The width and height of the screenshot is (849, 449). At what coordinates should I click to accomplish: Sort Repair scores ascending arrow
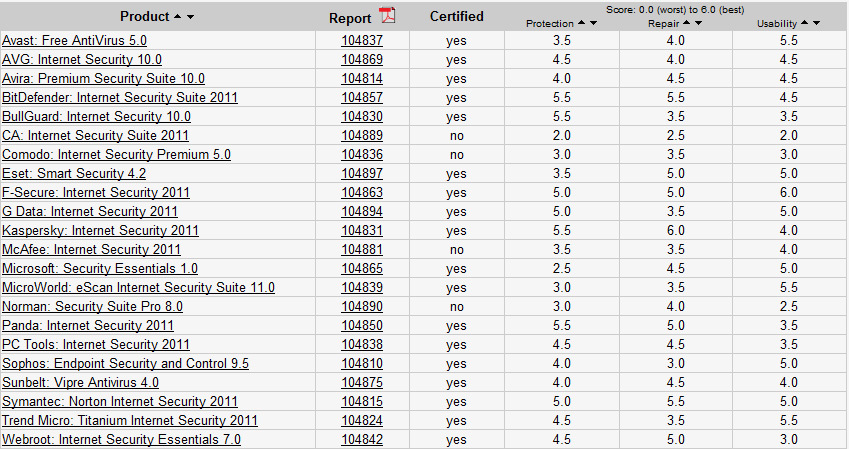(687, 23)
